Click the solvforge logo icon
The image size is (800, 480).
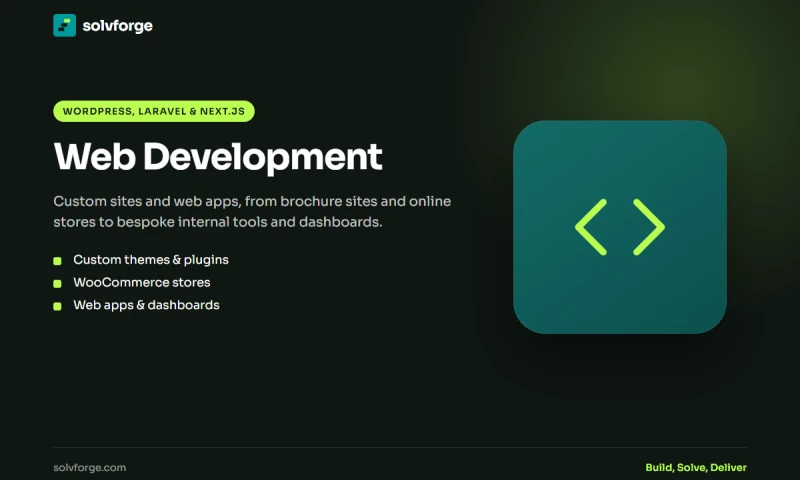point(64,26)
